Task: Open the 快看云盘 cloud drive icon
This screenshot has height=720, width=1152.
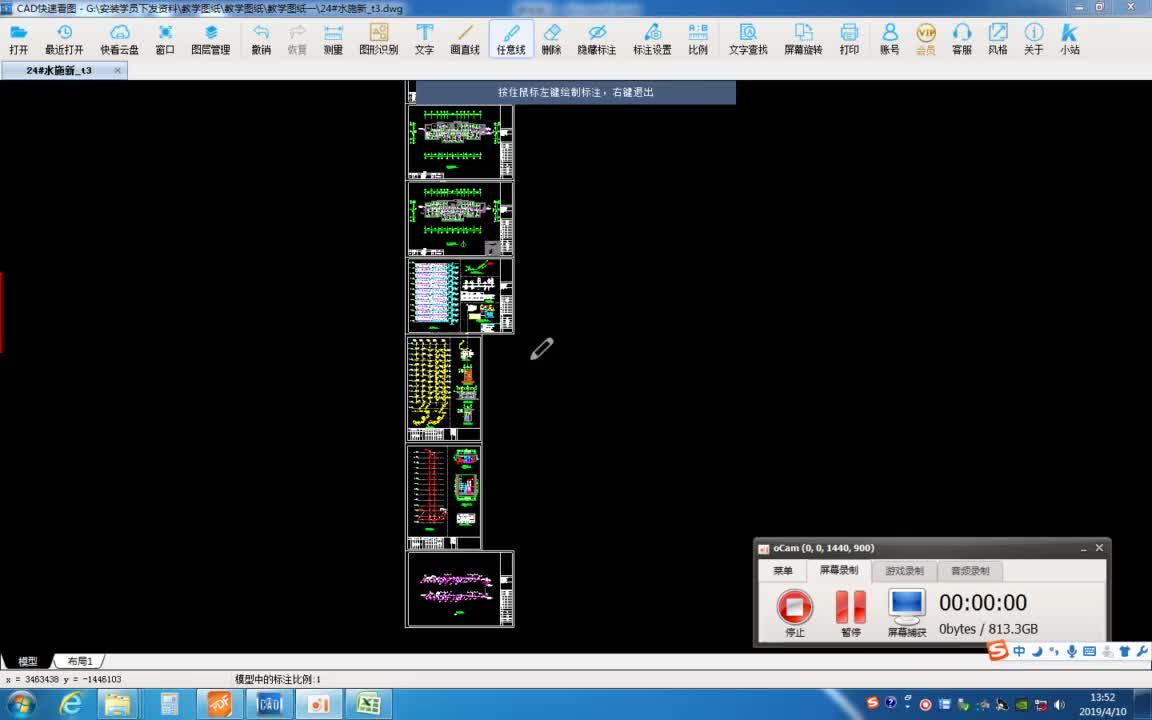Action: (x=119, y=39)
